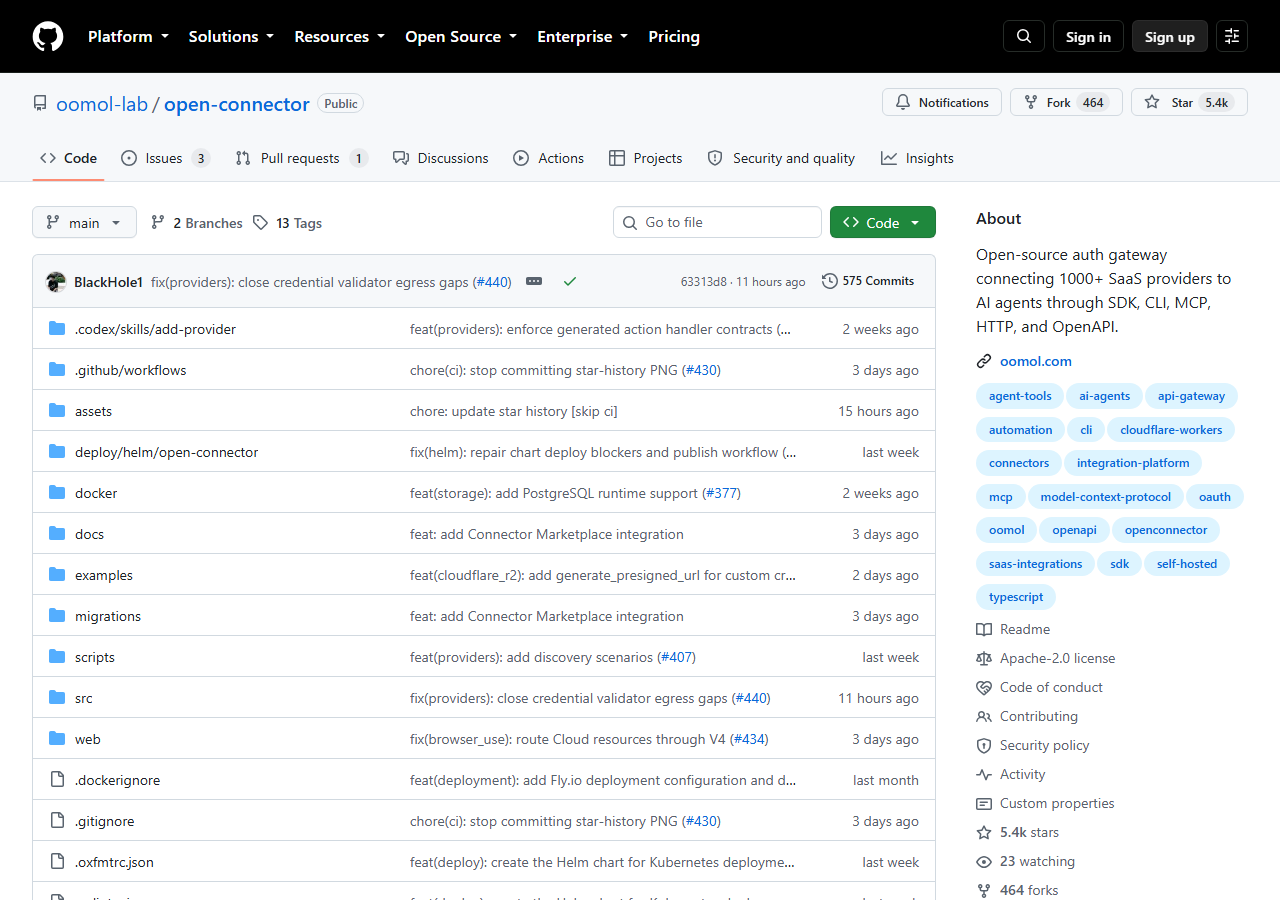This screenshot has height=900, width=1280.
Task: Open the open-connector repository link
Action: (x=237, y=104)
